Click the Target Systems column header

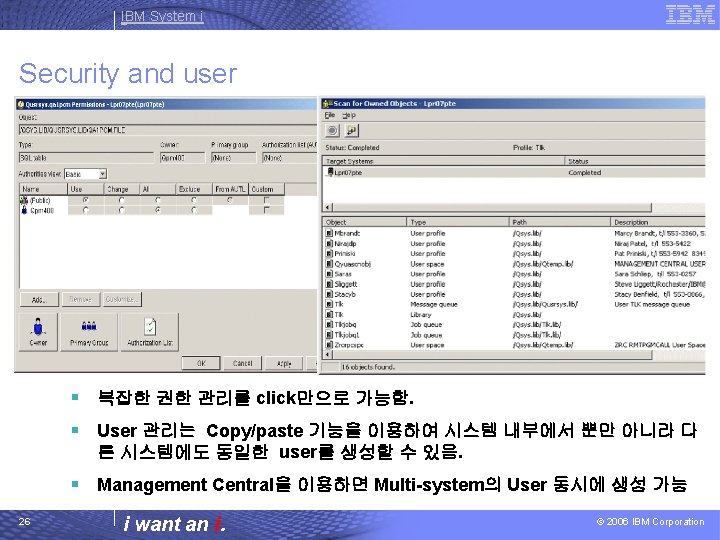tap(444, 161)
